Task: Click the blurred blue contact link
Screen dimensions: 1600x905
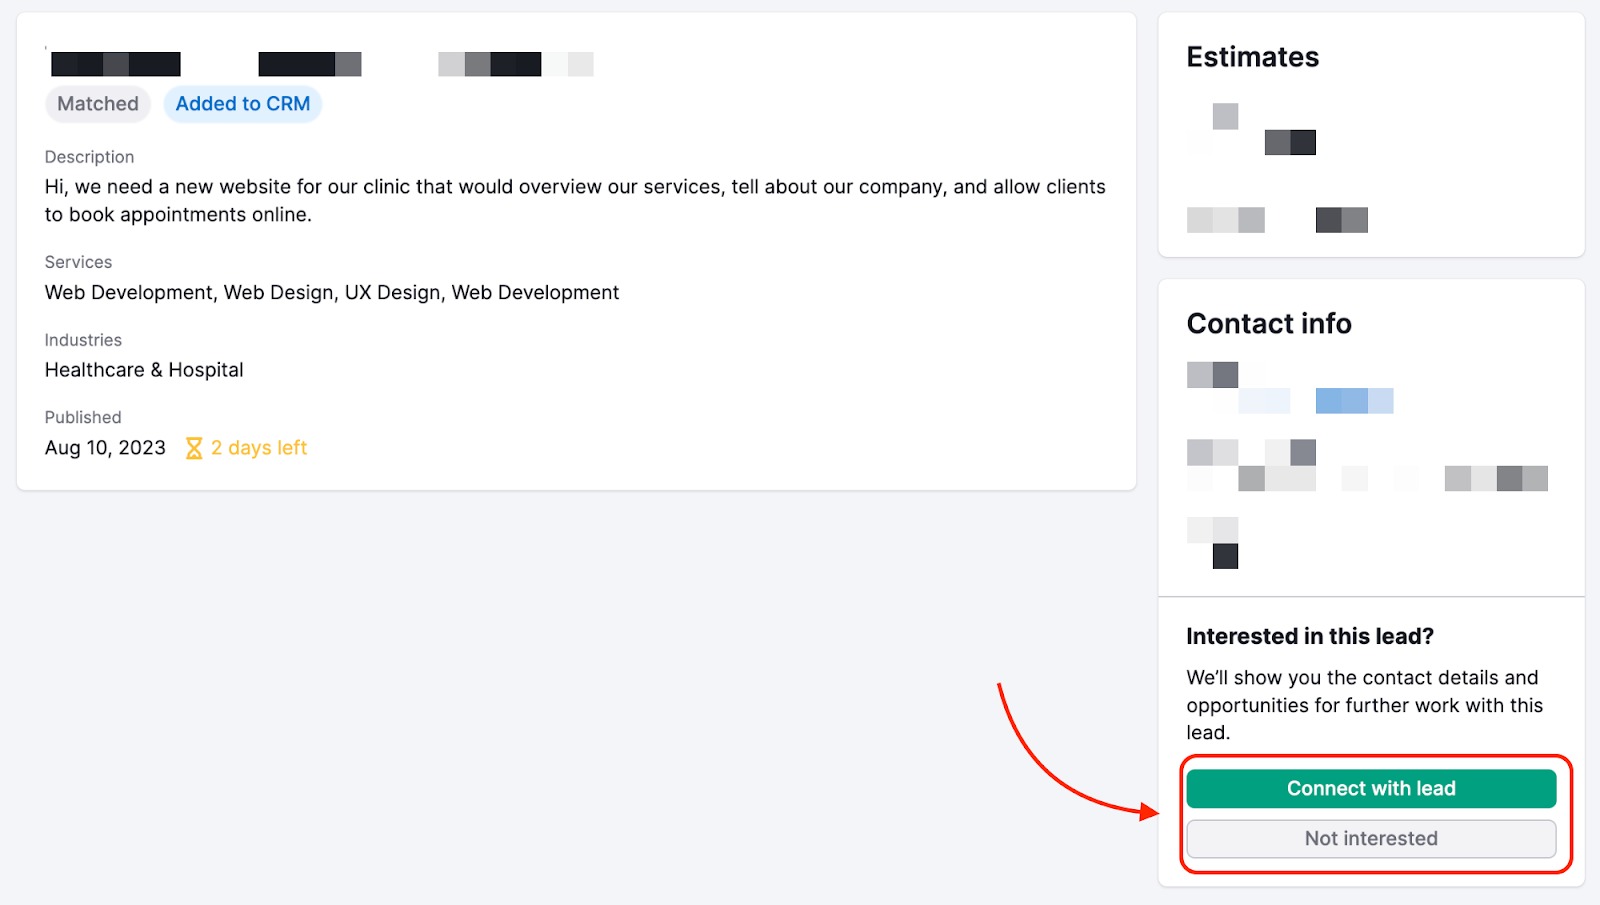Action: (1354, 401)
